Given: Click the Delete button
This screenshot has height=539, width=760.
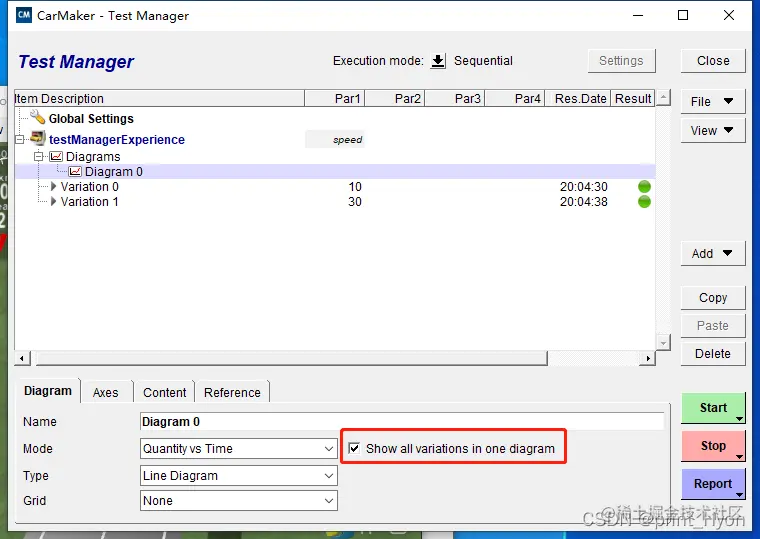Looking at the screenshot, I should 713,354.
